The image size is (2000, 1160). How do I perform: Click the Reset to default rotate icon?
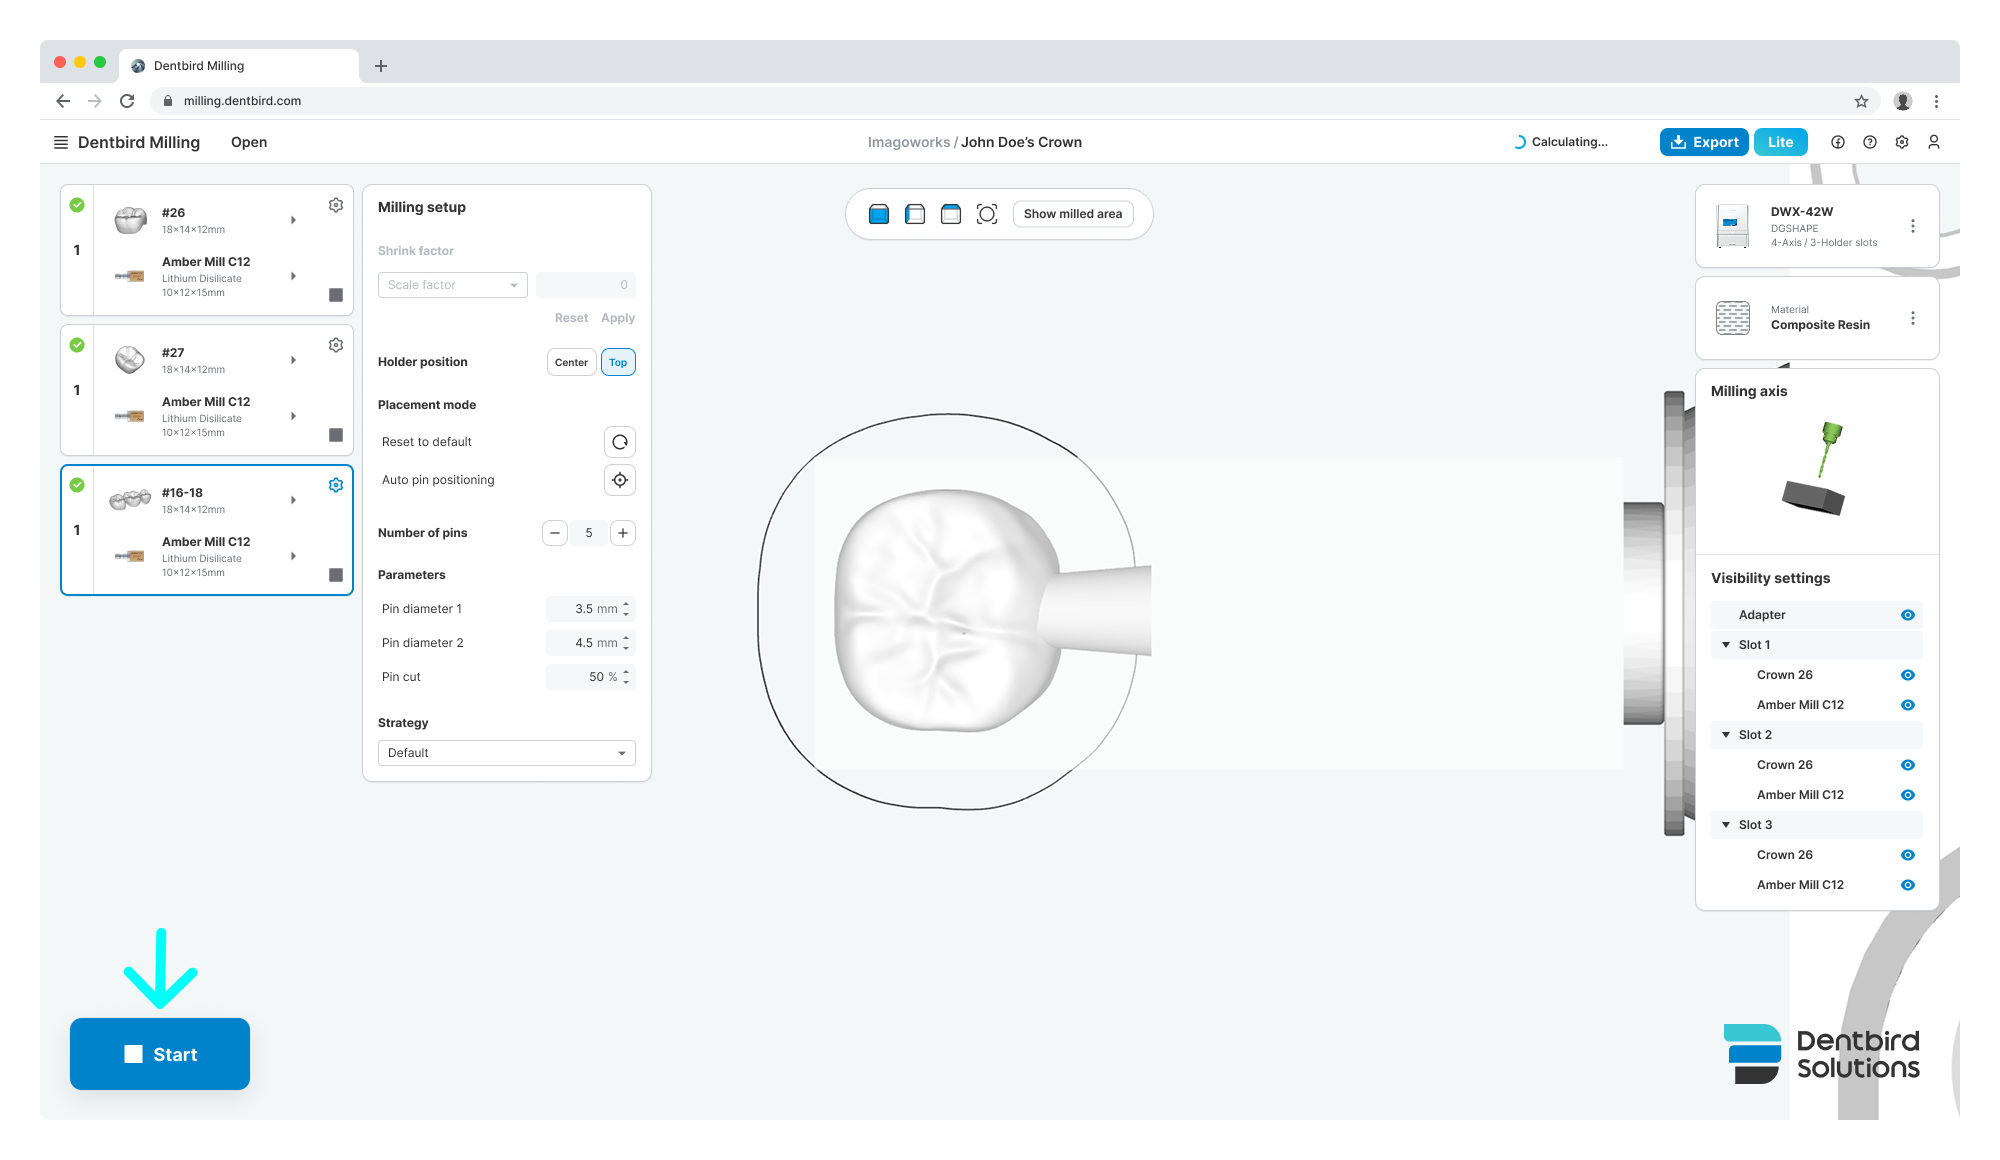(620, 442)
